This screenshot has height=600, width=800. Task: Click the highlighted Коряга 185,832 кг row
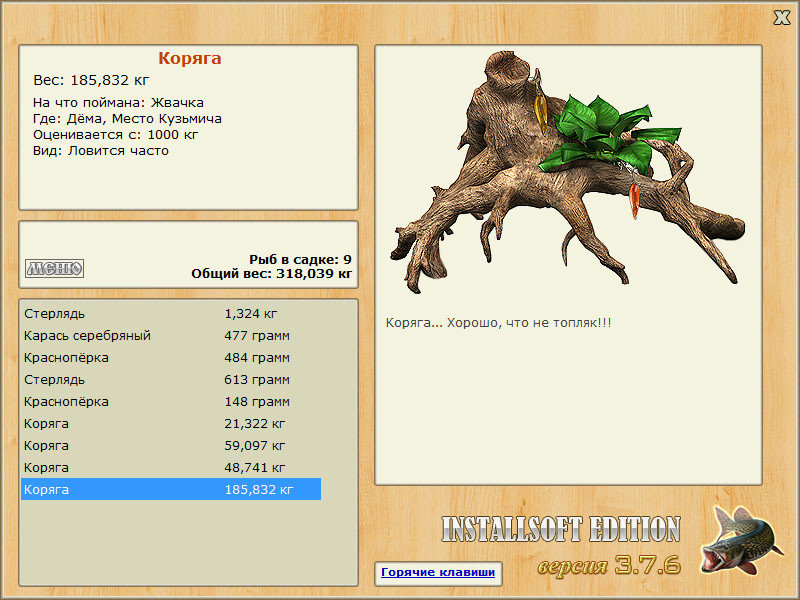click(171, 489)
